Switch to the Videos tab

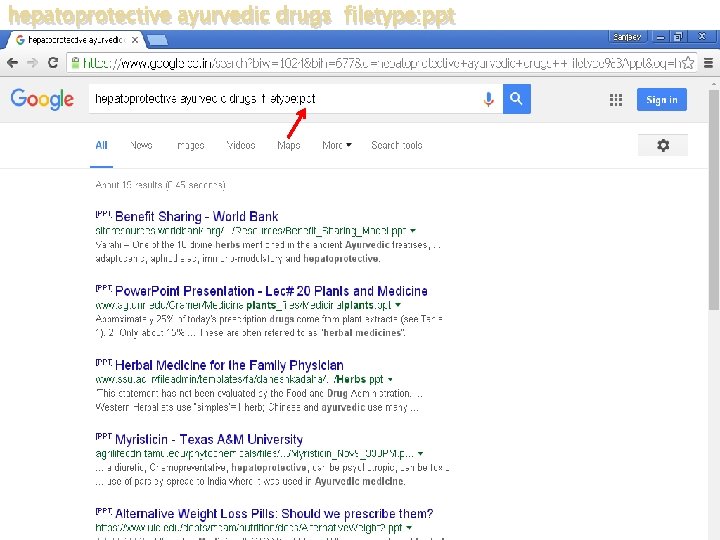coord(241,146)
